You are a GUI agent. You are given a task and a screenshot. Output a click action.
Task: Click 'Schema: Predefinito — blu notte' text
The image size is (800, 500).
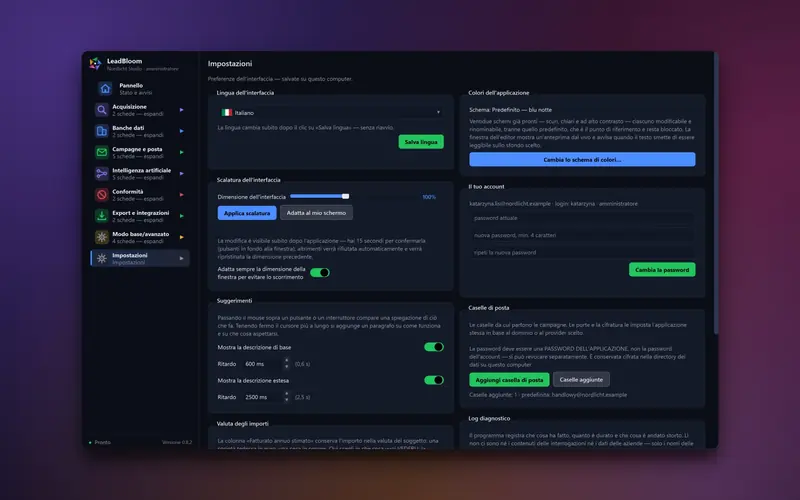(x=510, y=110)
